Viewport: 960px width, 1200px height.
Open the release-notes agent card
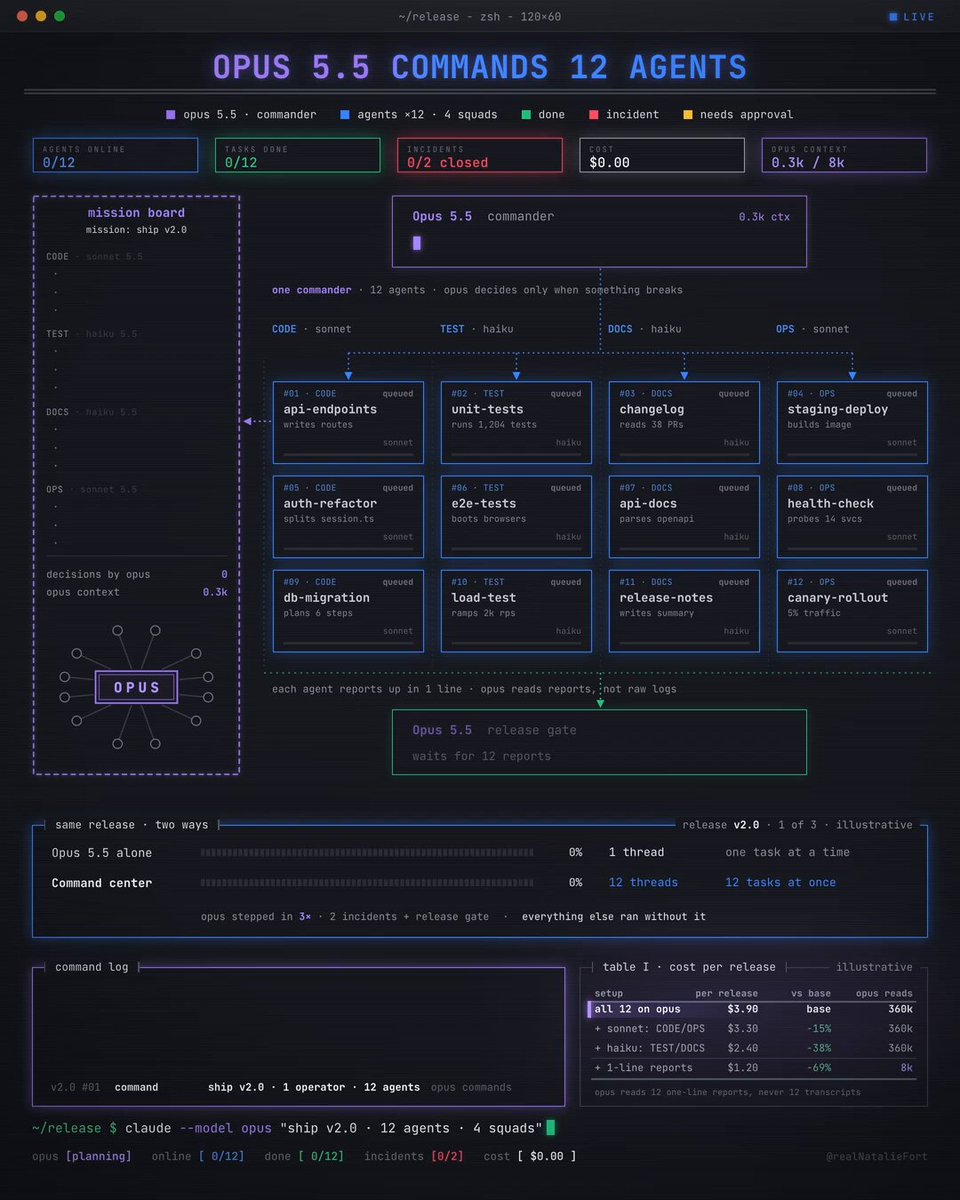(684, 611)
